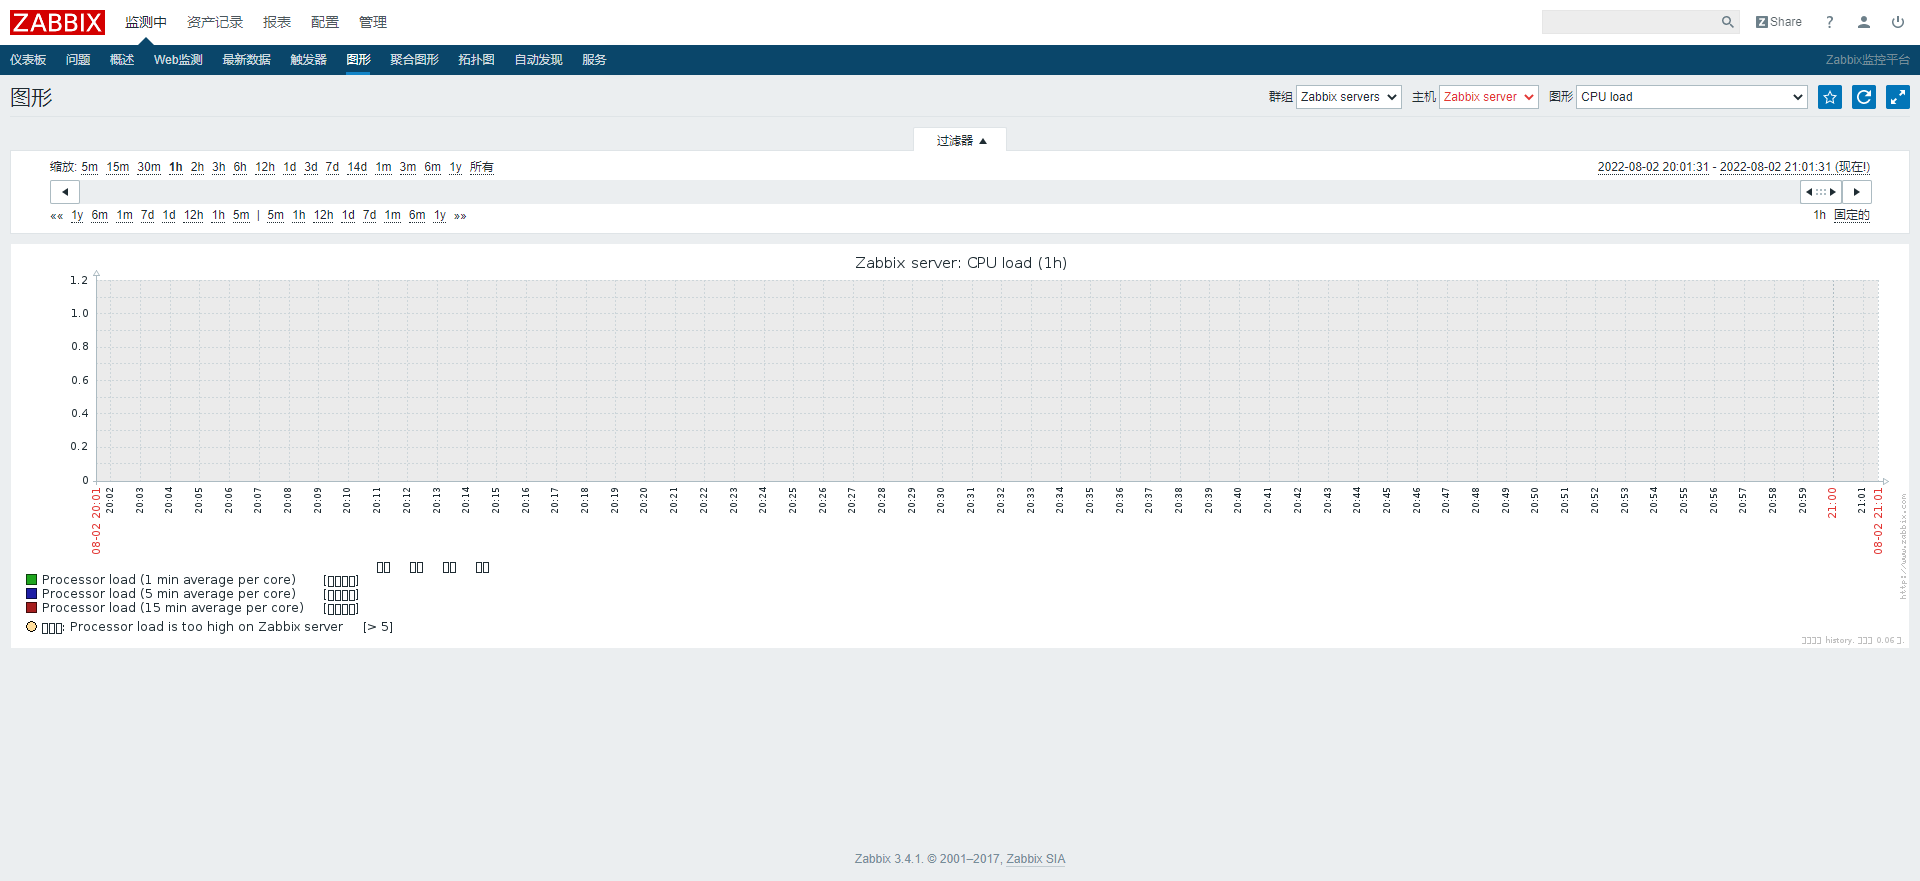This screenshot has width=1920, height=881.
Task: Open the 主机 Zabbix server dropdown
Action: pos(1488,97)
